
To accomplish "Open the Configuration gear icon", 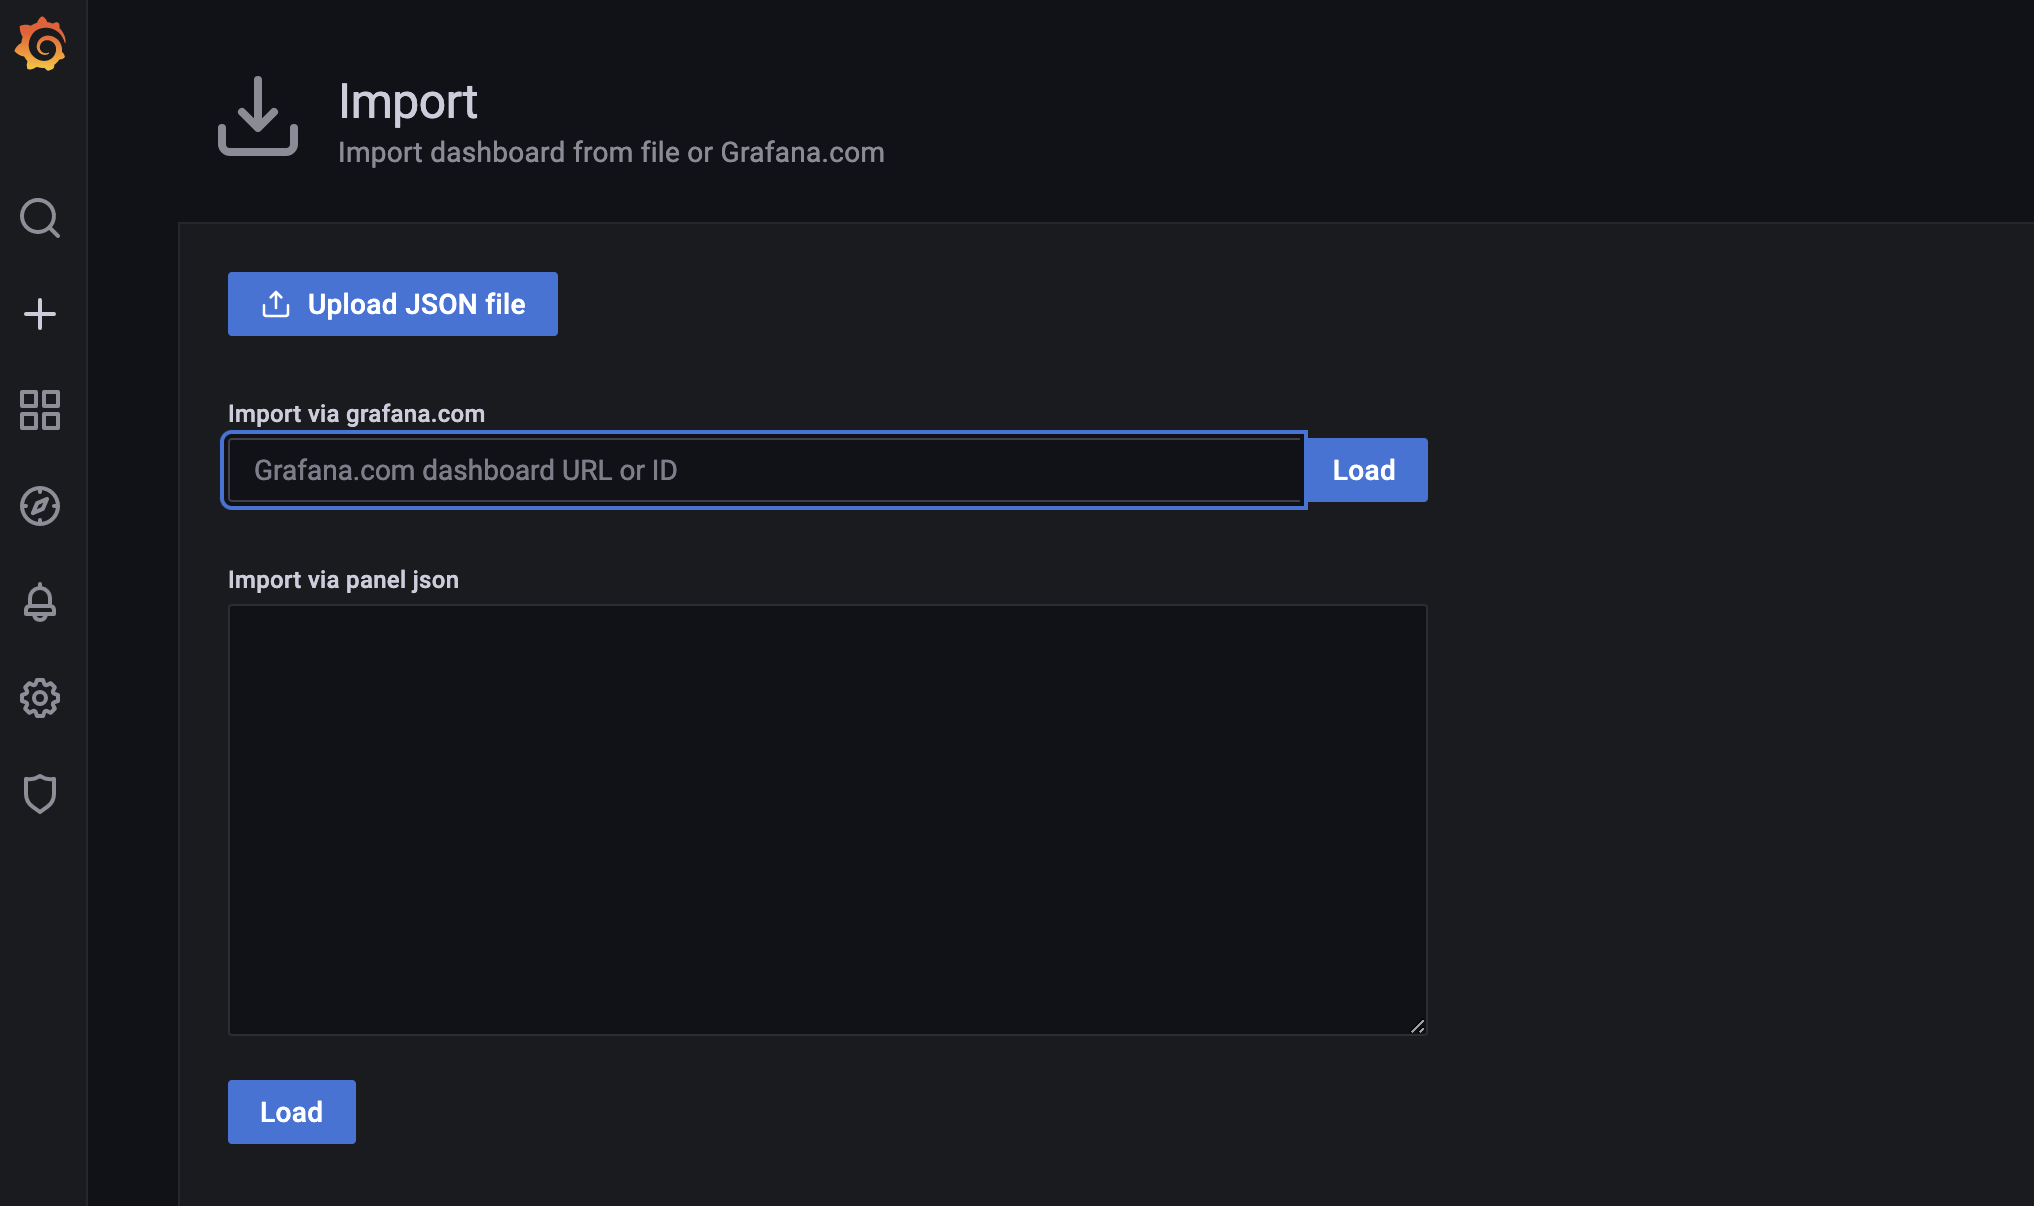I will coord(40,698).
